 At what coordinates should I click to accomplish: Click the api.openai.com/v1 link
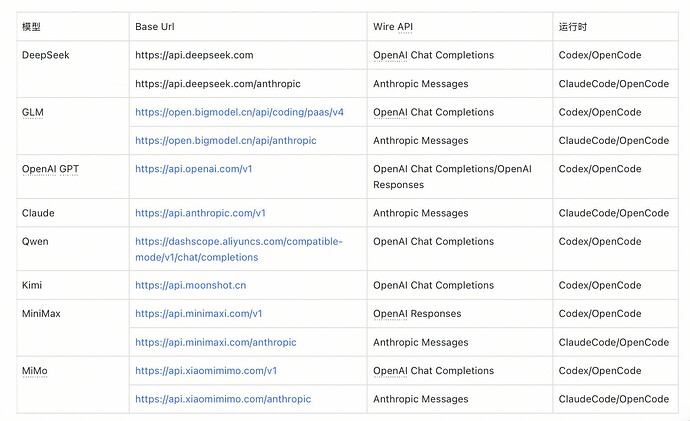coord(193,169)
